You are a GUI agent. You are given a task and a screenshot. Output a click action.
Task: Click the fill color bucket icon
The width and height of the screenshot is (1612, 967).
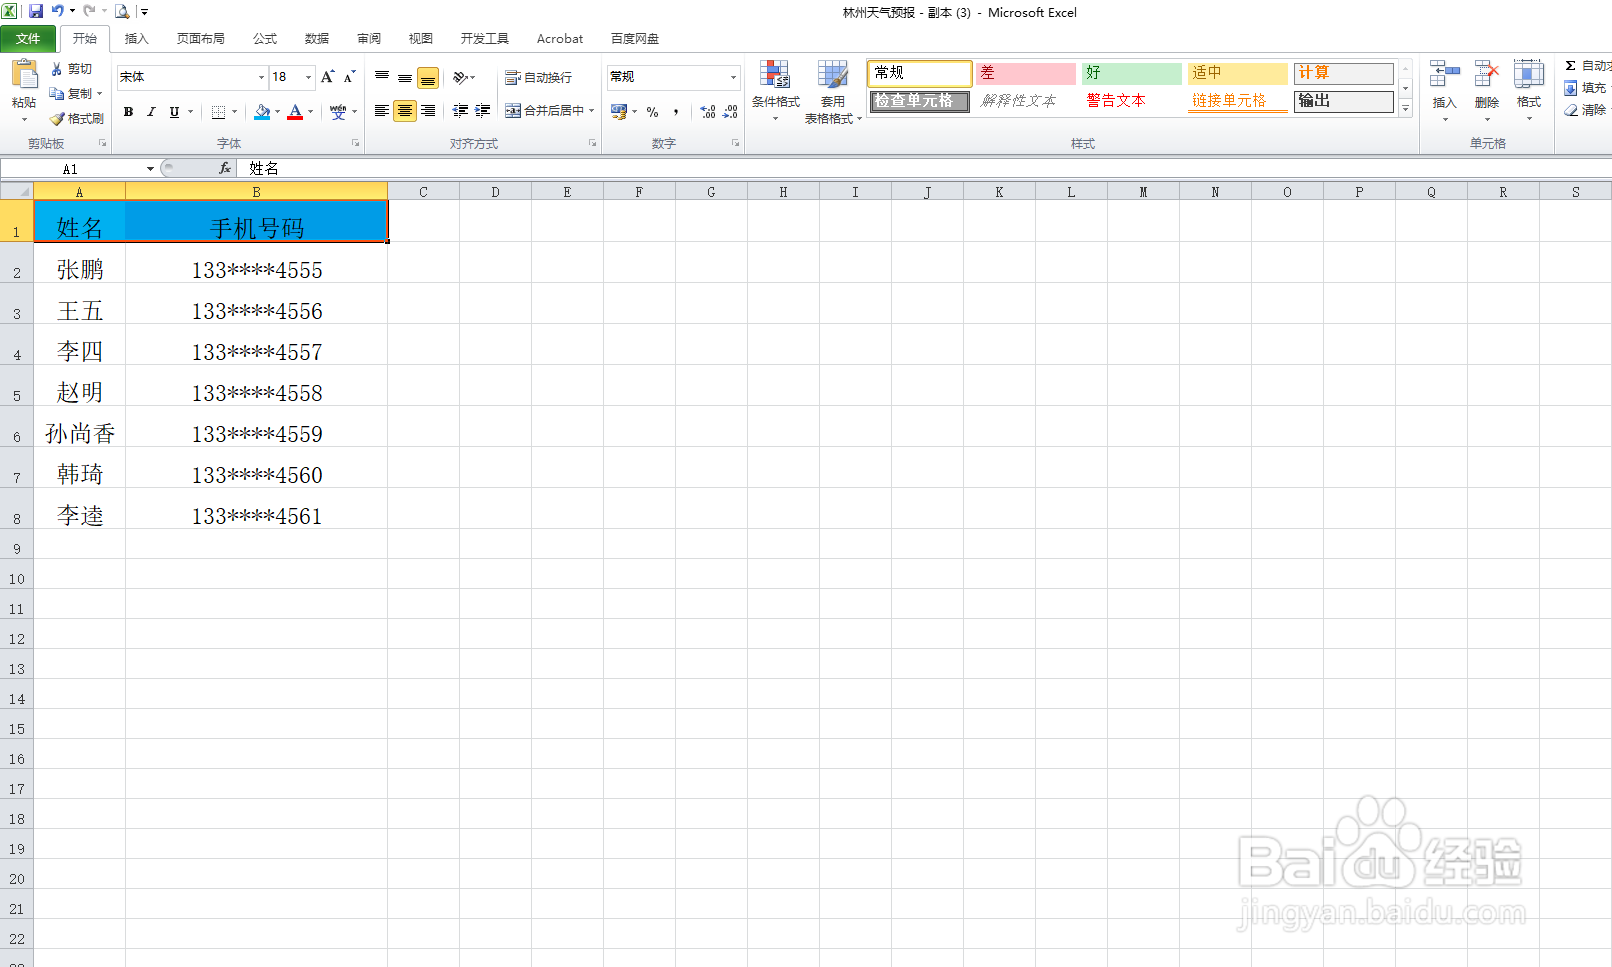click(262, 112)
